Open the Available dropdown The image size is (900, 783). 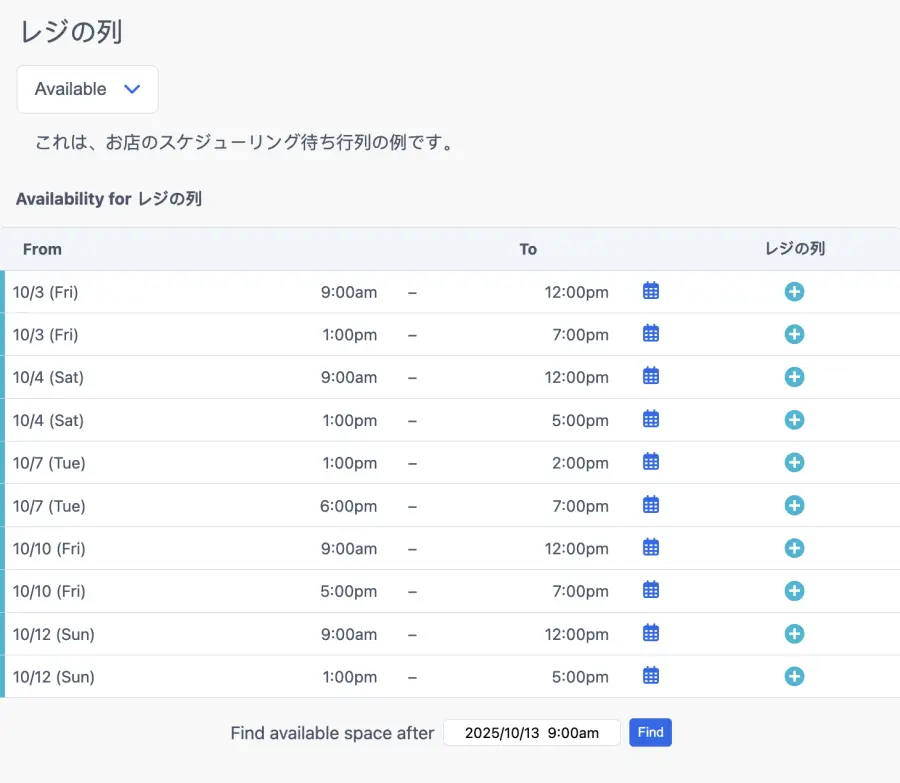click(x=88, y=89)
